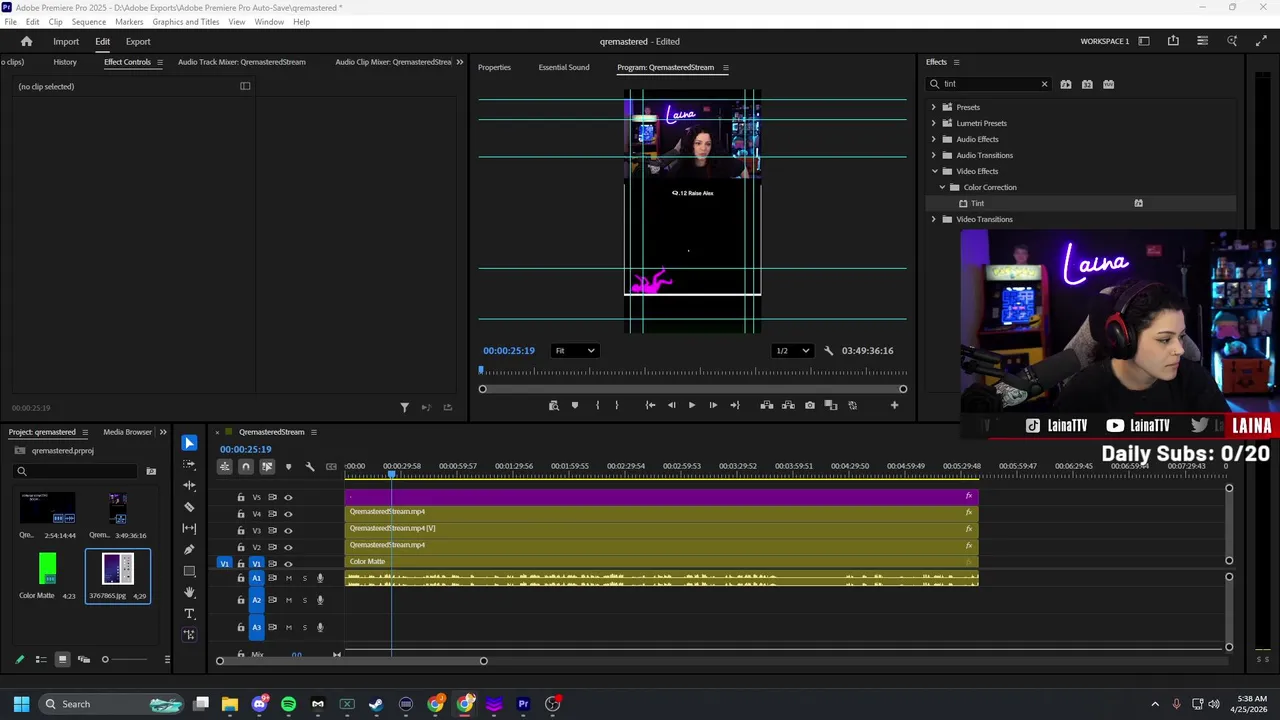
Task: Open the Graphics and Titles menu
Action: click(186, 22)
